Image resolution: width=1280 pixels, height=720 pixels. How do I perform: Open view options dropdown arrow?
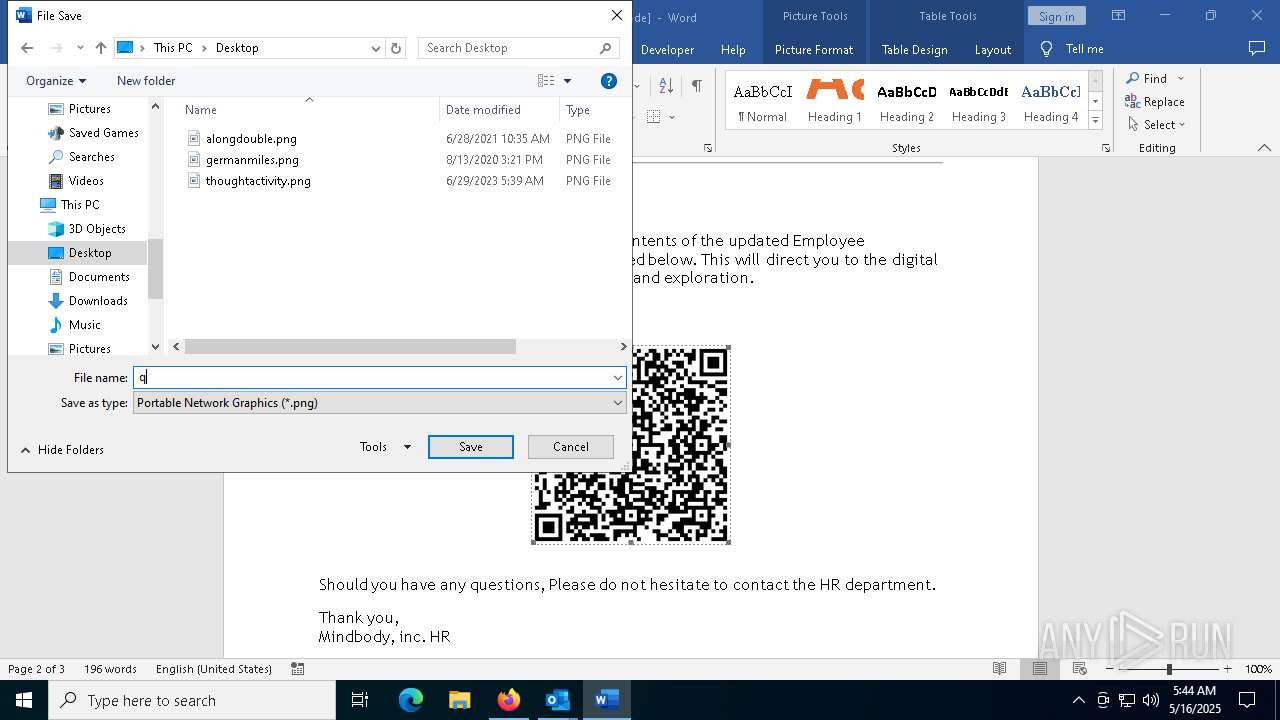pos(567,81)
